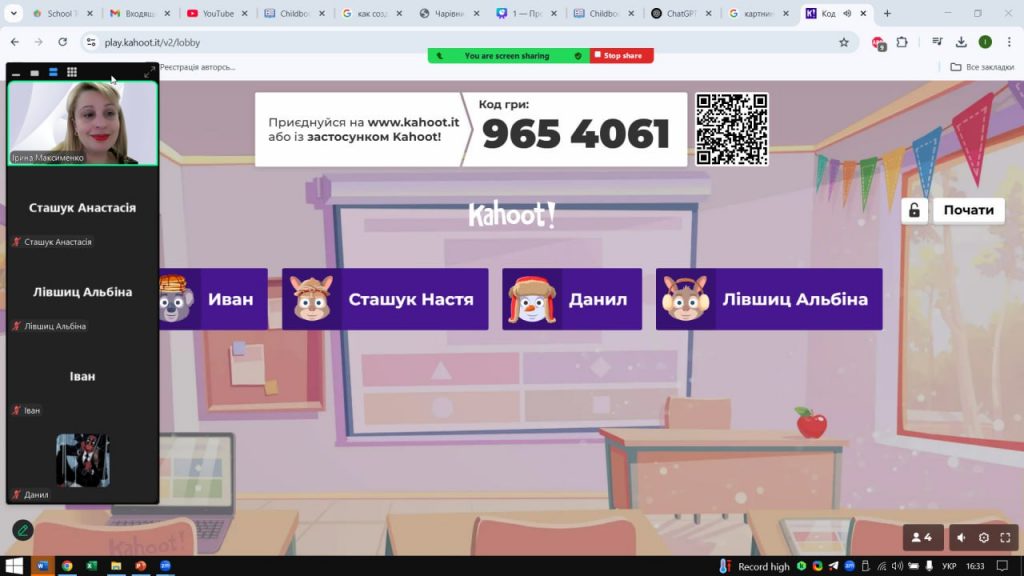Open the Chrome tab search dropdown
This screenshot has height=576, width=1024.
point(14,14)
